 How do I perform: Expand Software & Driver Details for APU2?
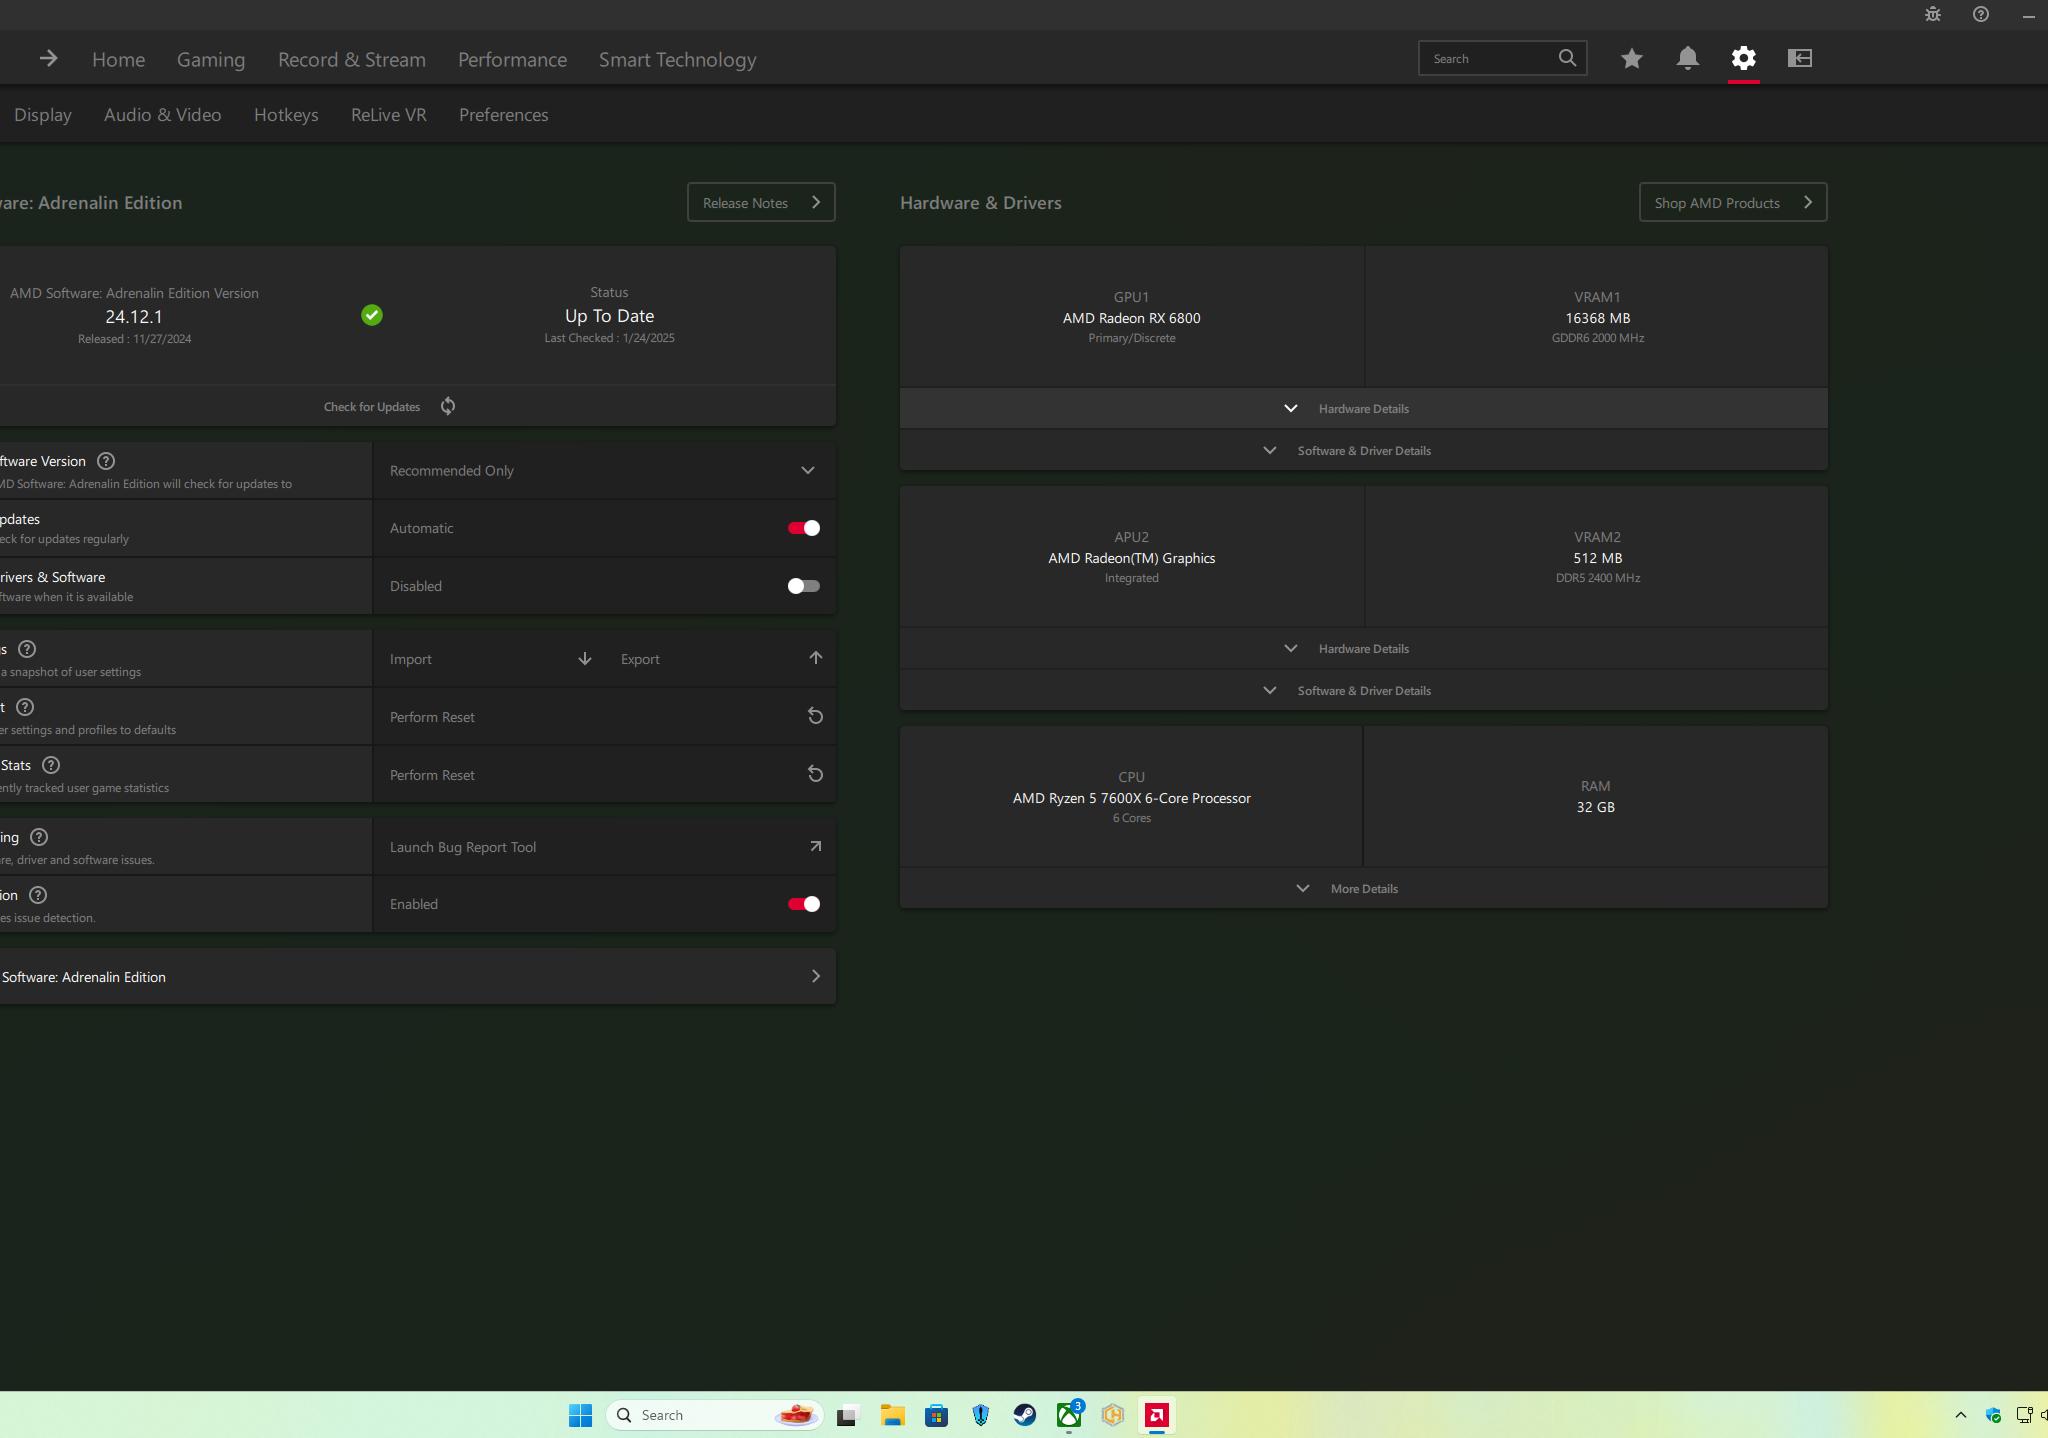[x=1364, y=690]
